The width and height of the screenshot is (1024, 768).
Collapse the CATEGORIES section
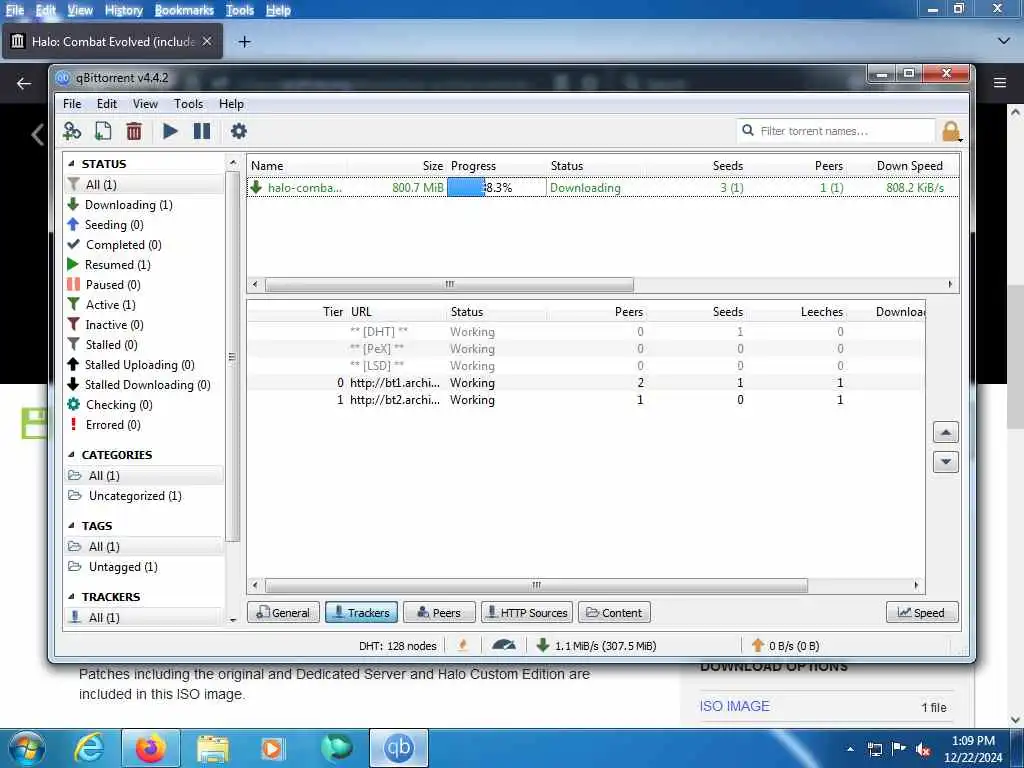point(71,455)
